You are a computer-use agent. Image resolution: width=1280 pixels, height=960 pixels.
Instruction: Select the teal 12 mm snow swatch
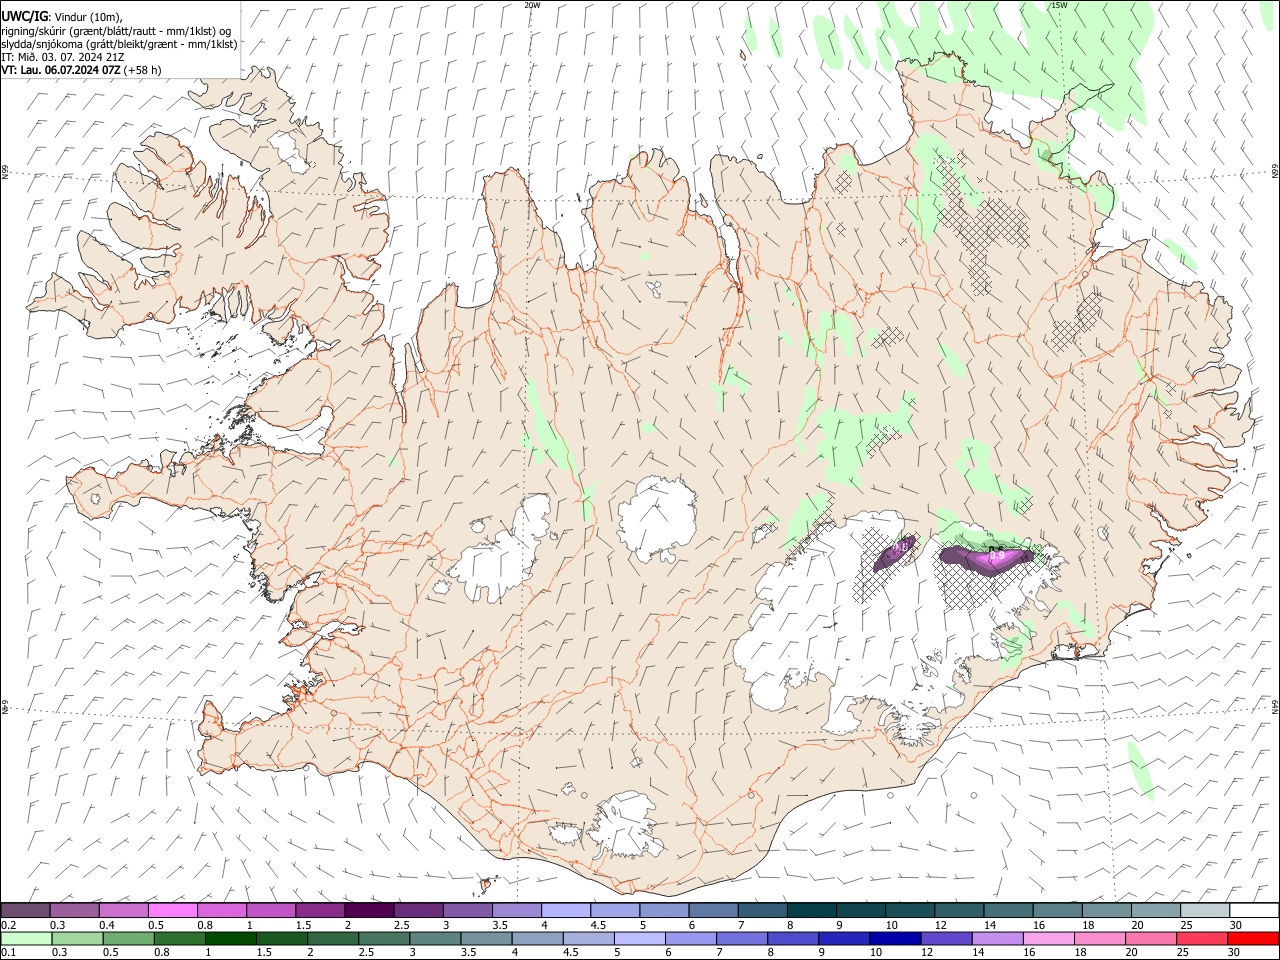(x=960, y=910)
